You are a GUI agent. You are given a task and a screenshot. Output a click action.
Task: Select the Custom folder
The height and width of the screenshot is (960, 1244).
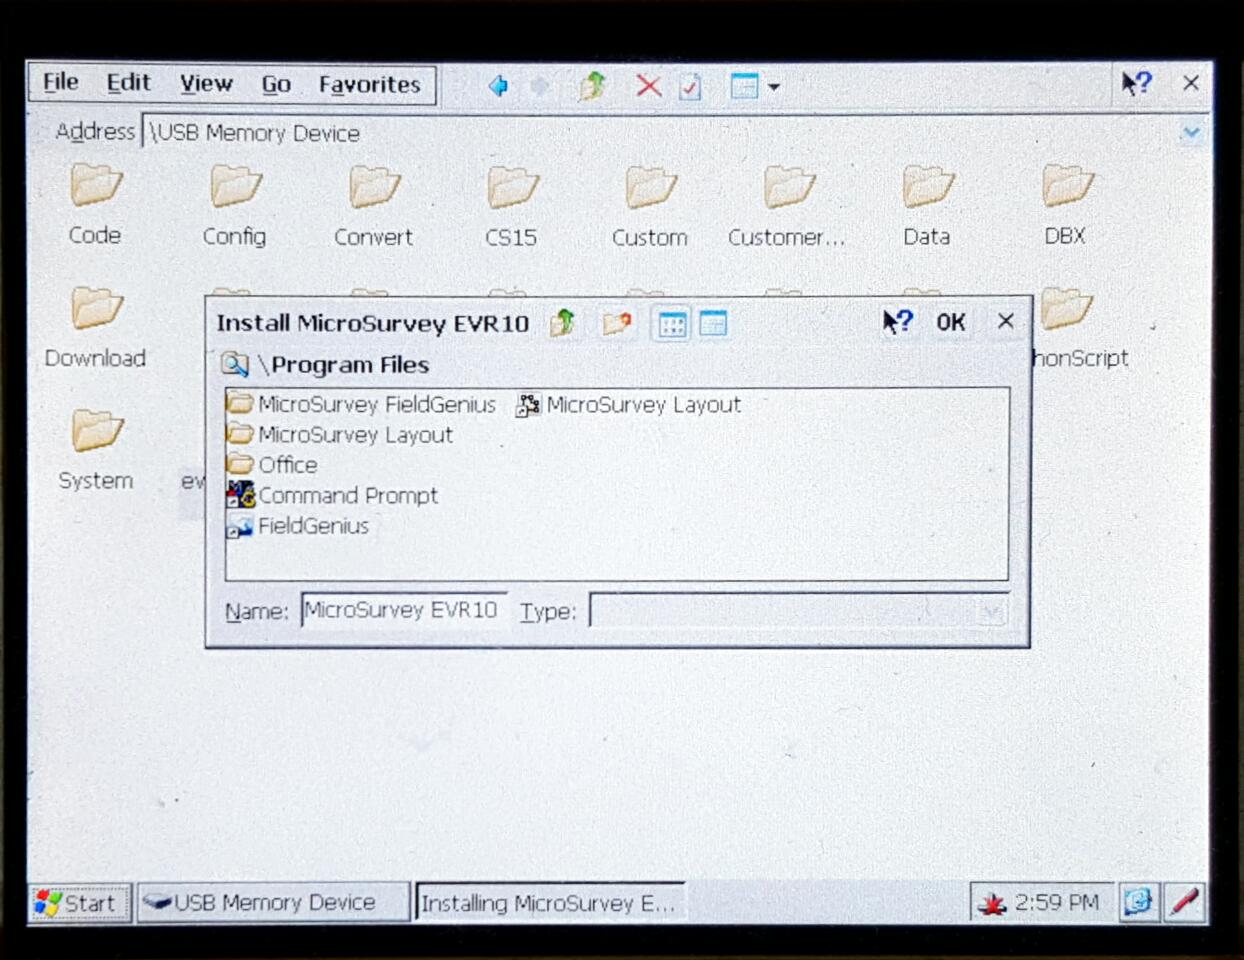click(x=650, y=207)
